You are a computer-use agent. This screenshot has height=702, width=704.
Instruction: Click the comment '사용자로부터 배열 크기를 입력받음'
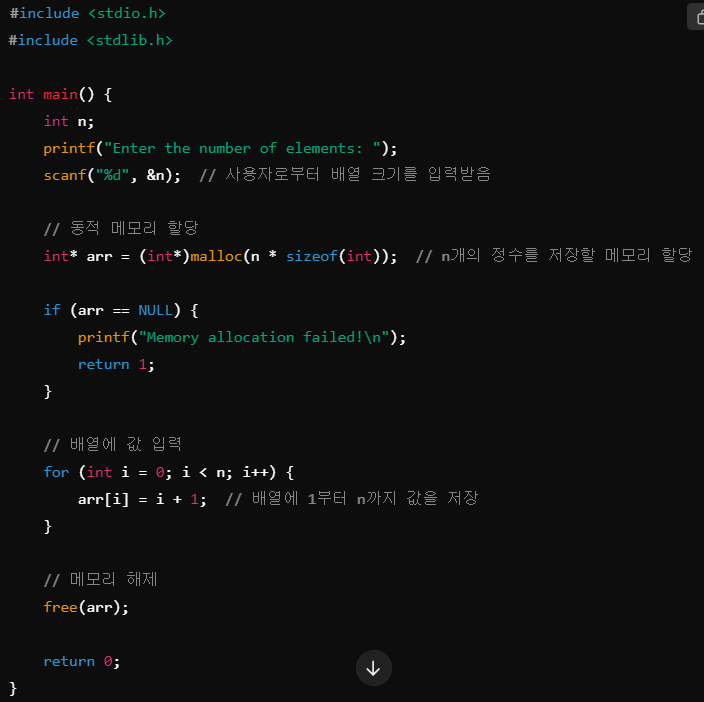(x=358, y=174)
